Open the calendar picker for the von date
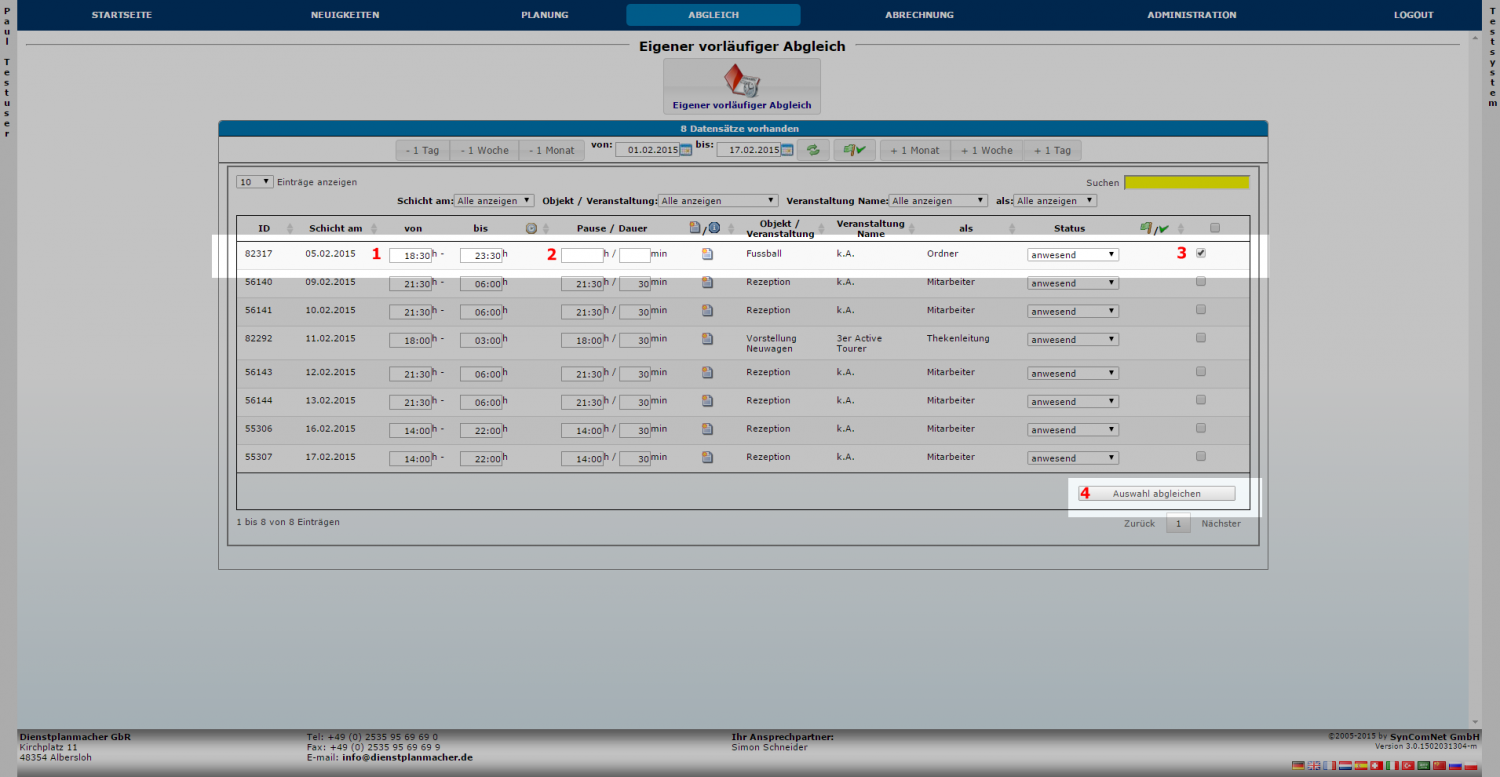Image resolution: width=1500 pixels, height=777 pixels. (686, 150)
